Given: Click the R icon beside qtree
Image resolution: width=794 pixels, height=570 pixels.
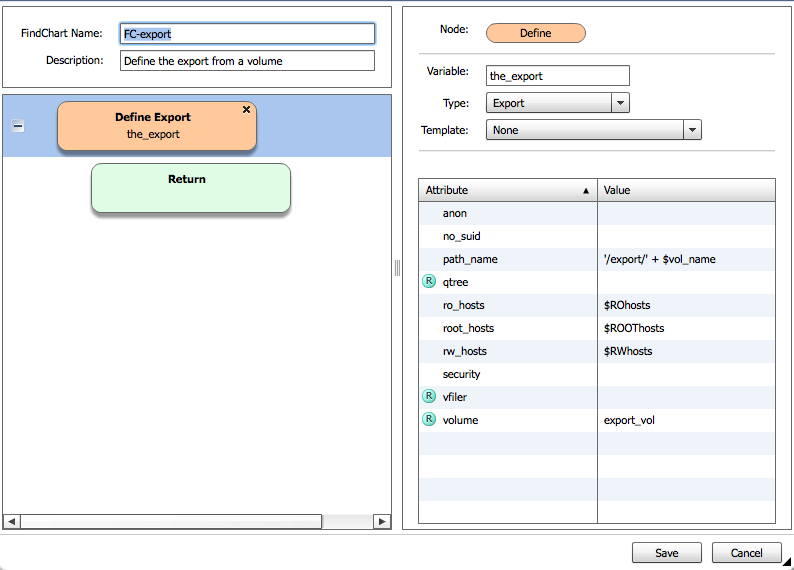Looking at the screenshot, I should tap(429, 282).
